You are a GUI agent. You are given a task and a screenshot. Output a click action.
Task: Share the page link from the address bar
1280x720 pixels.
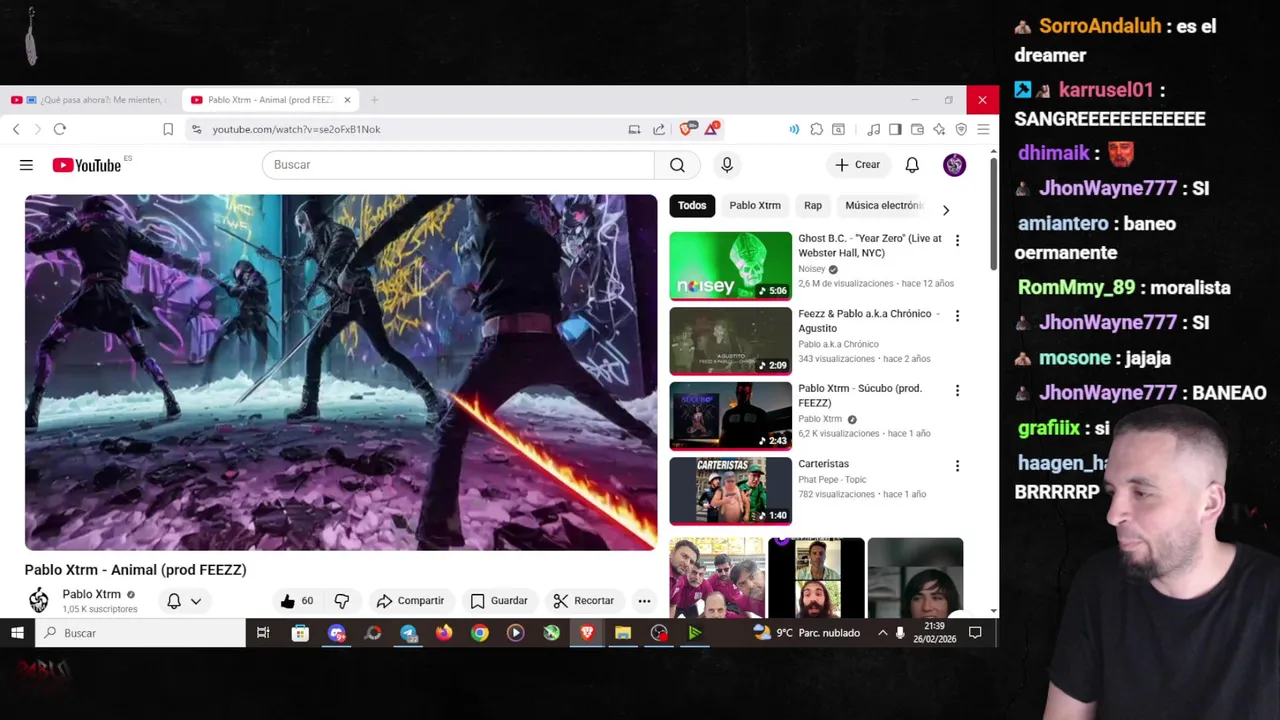(x=659, y=129)
